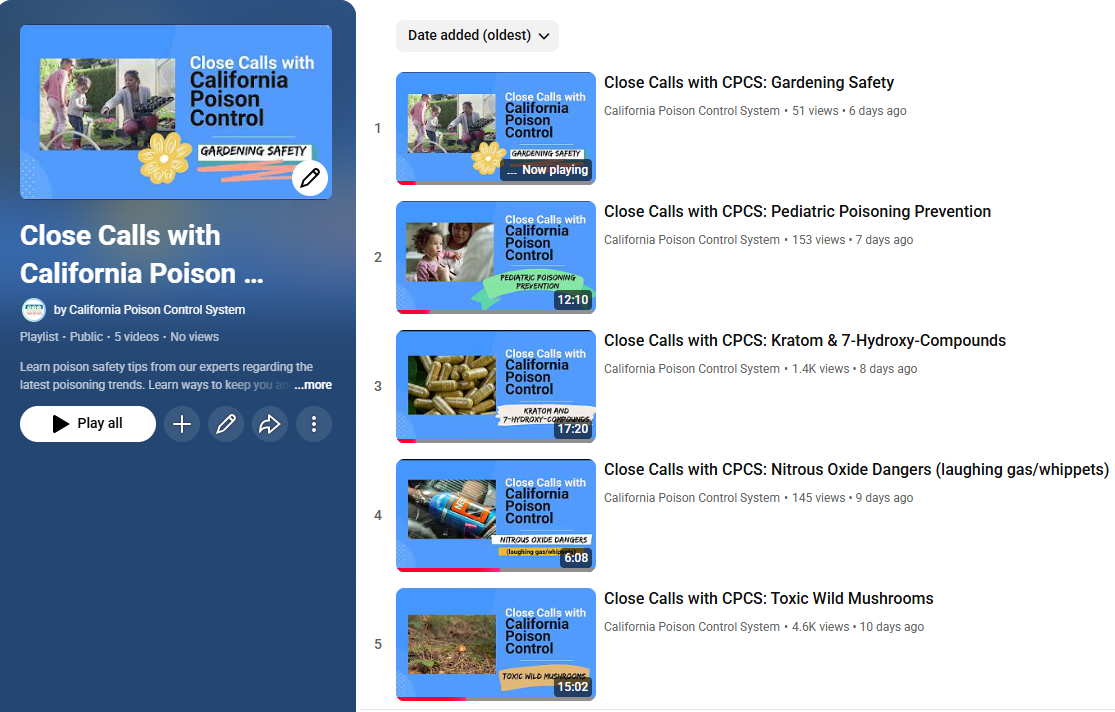Image resolution: width=1115 pixels, height=712 pixels.
Task: Click the 'Close Calls with California Poison ...' playlist title
Action: 142,255
